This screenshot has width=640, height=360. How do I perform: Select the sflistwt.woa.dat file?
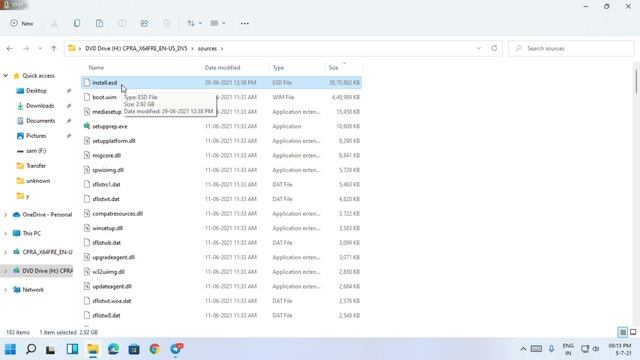pyautogui.click(x=111, y=301)
